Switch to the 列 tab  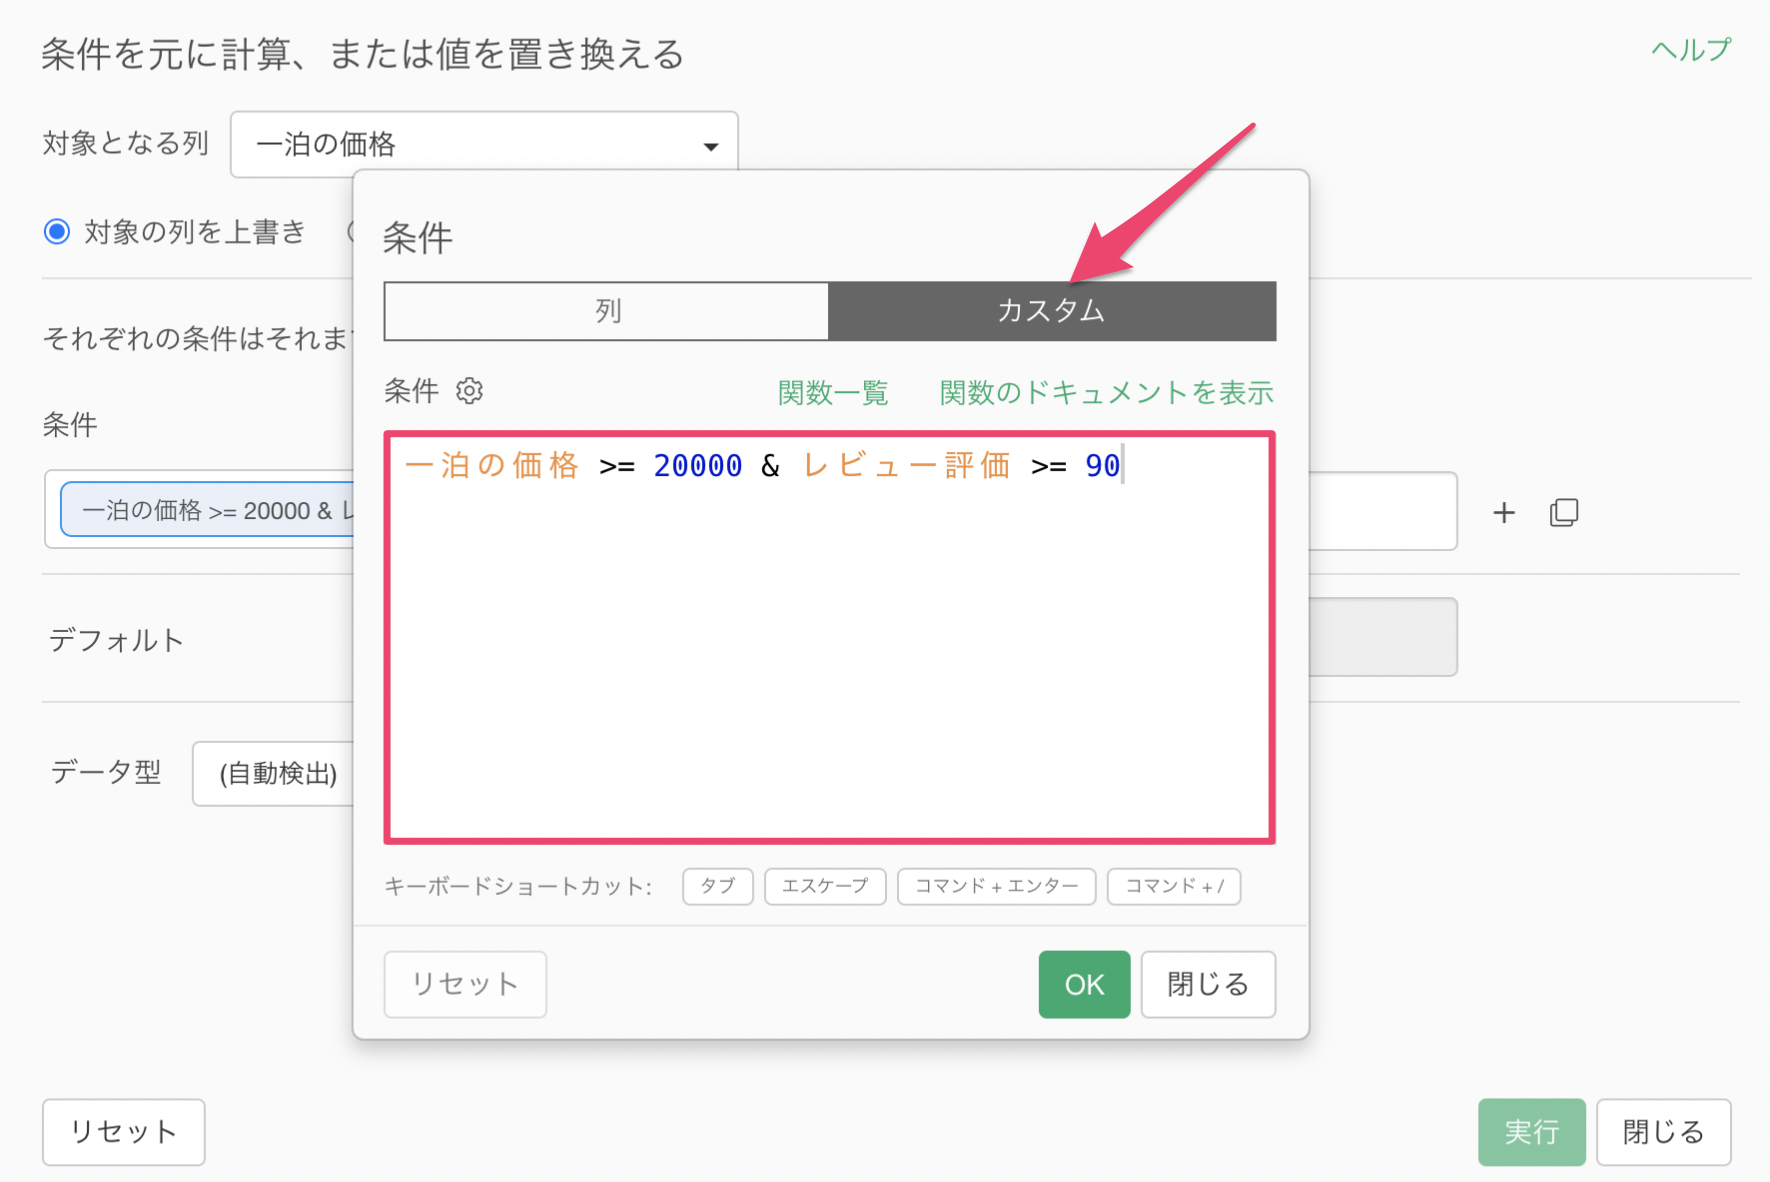pos(606,311)
